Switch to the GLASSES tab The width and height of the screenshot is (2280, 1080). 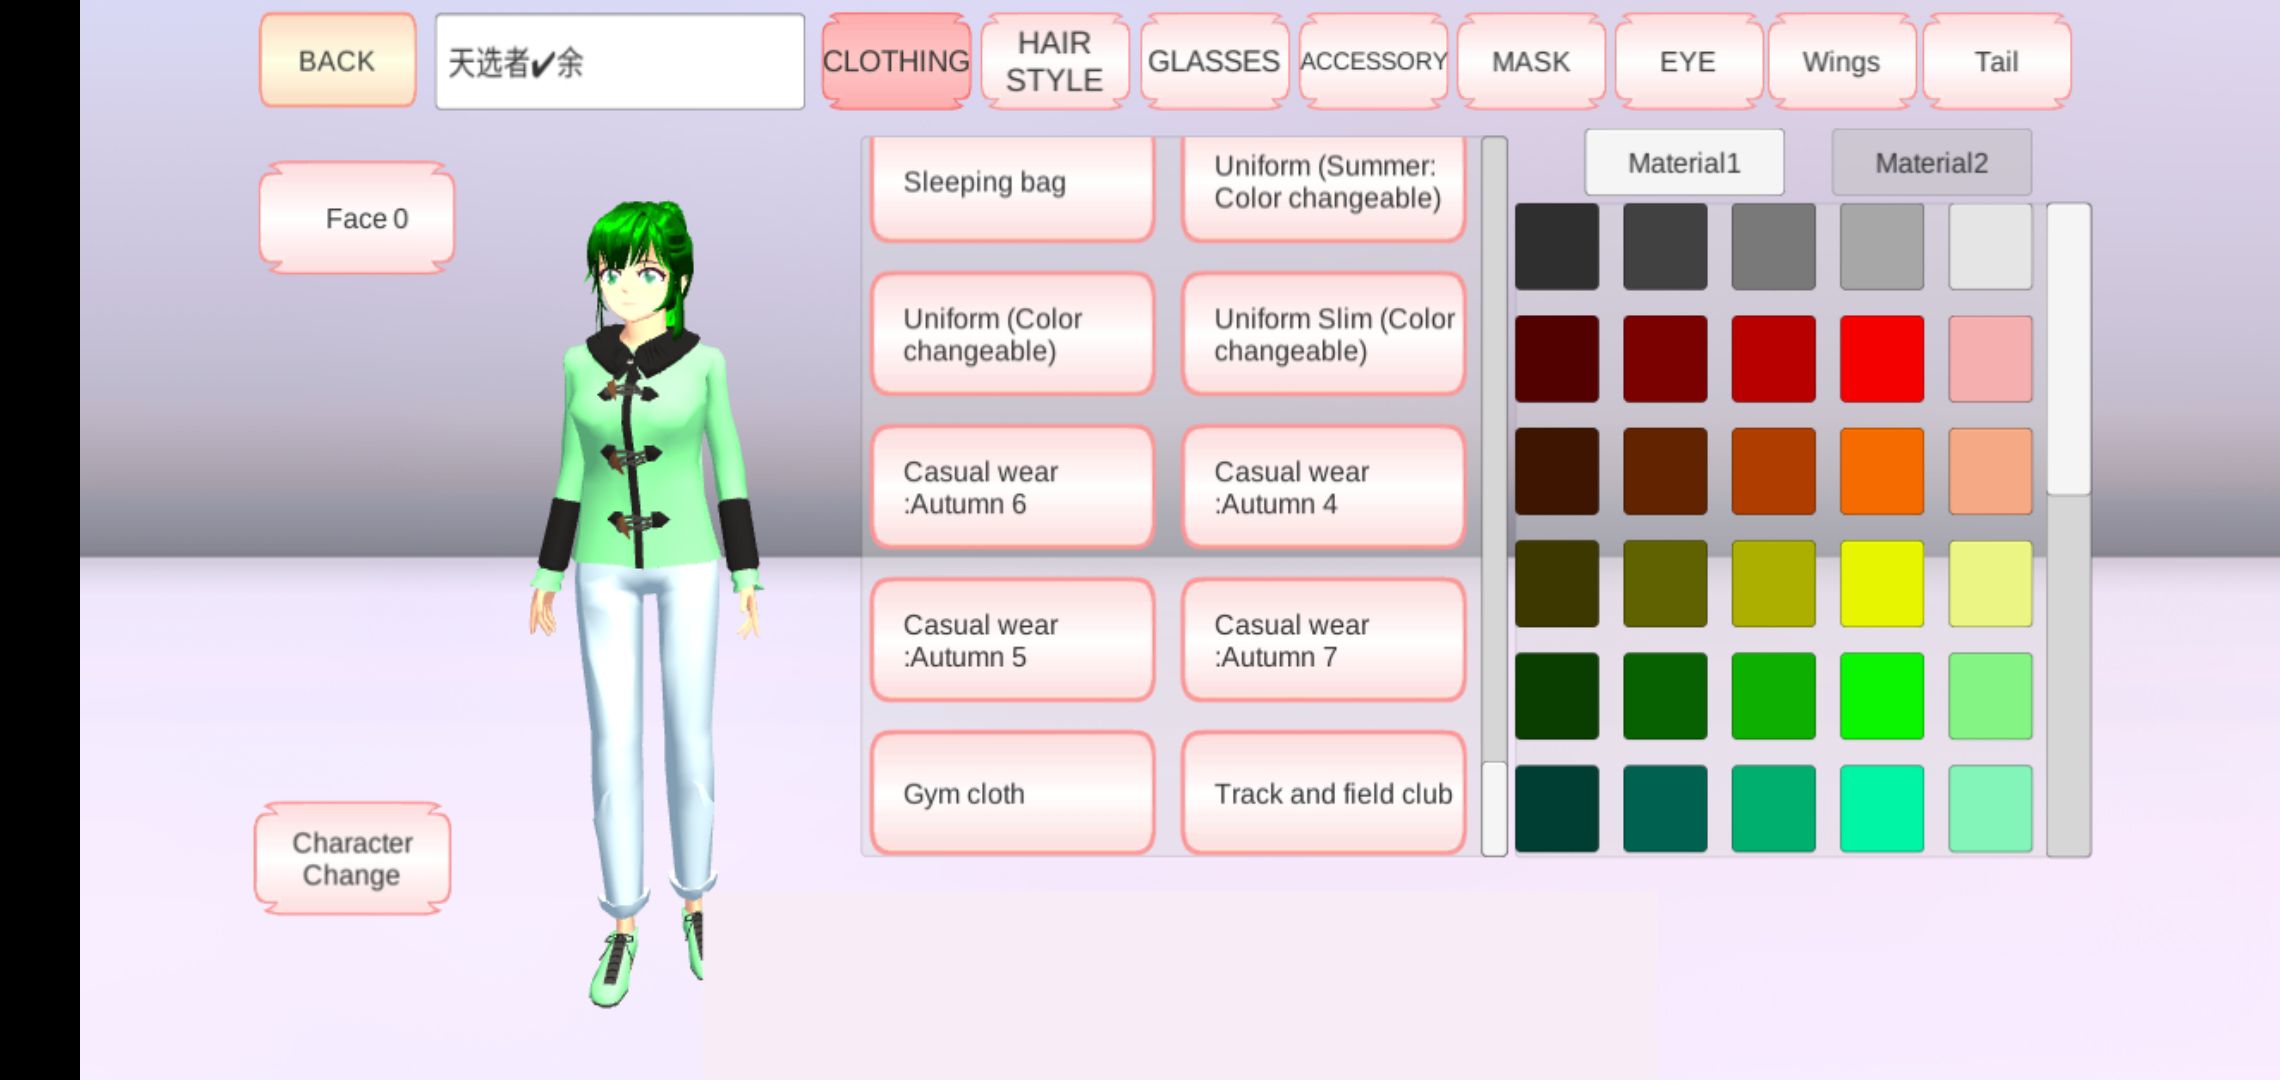tap(1213, 61)
